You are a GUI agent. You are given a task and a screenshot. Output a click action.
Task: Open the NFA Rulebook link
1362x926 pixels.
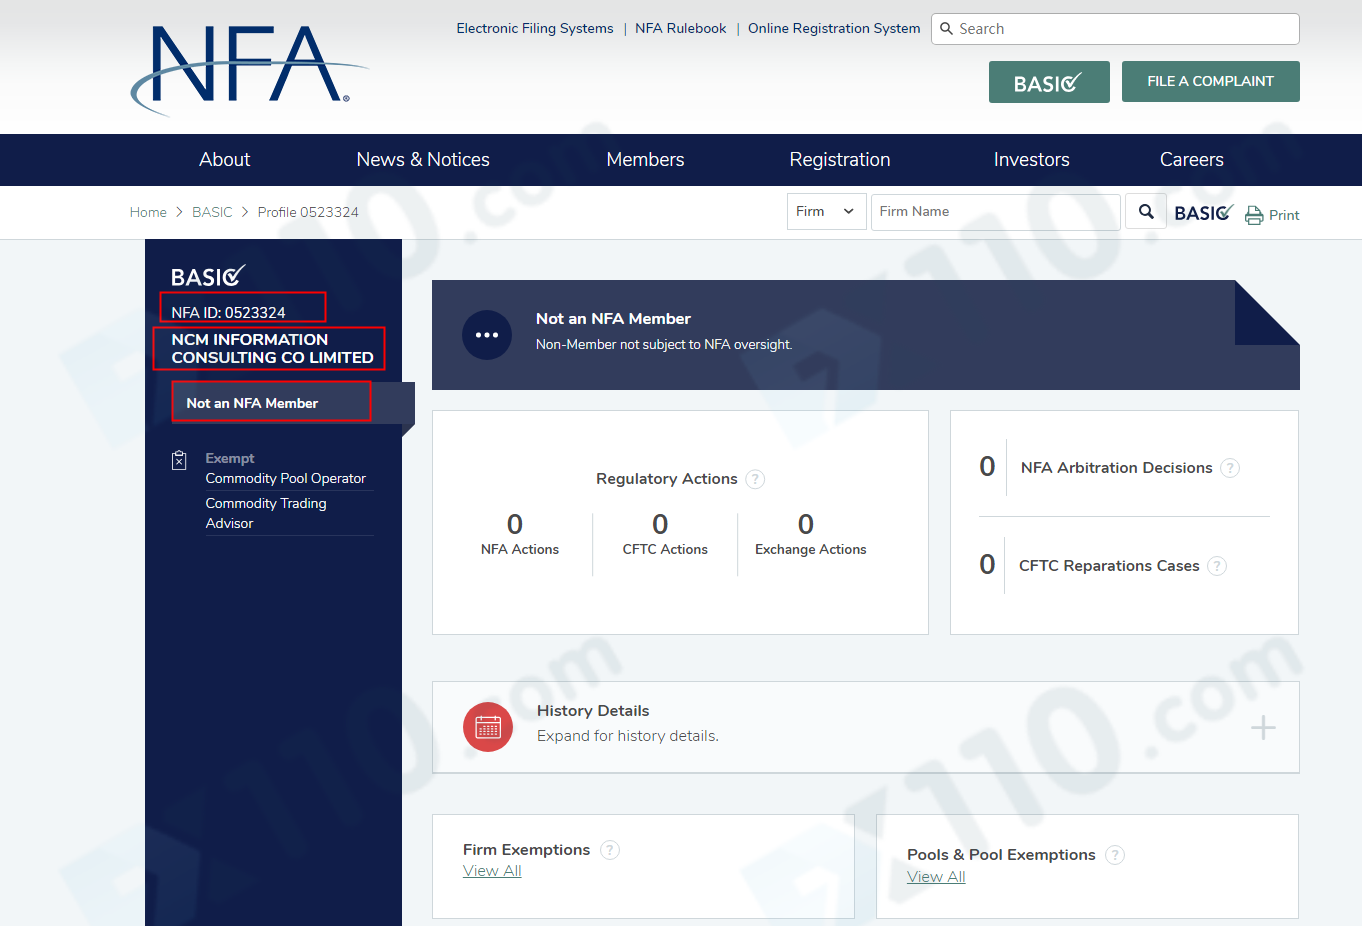tap(681, 28)
